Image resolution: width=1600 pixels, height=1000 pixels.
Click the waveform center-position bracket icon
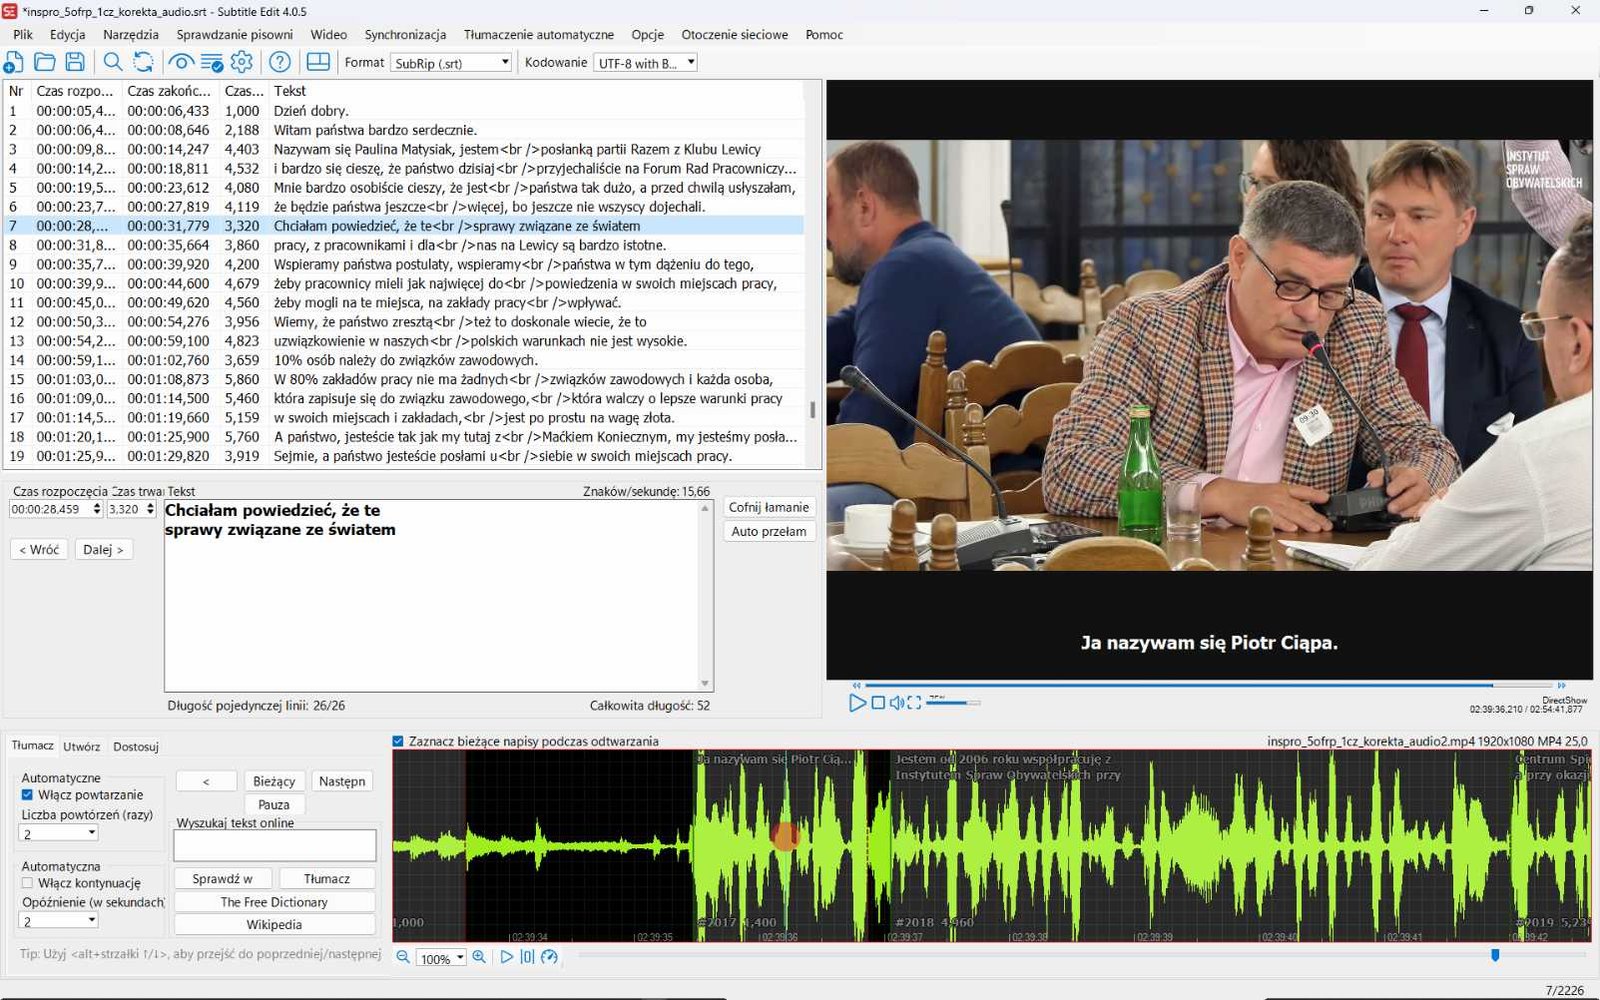[527, 957]
